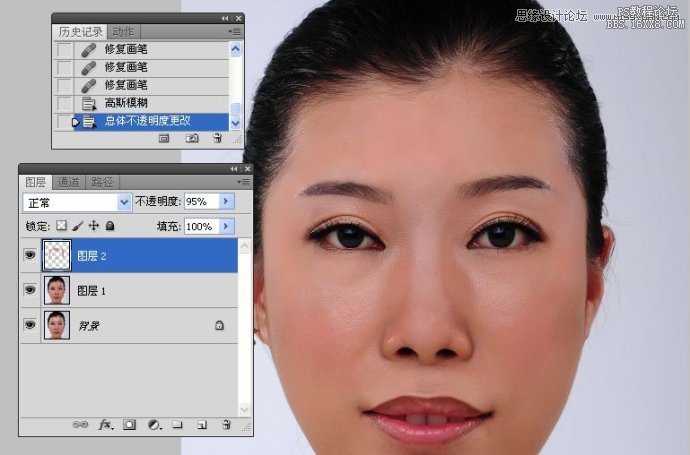Viewport: 690px width, 455px height.
Task: Hide the 图层 2 layer
Action: point(29,256)
